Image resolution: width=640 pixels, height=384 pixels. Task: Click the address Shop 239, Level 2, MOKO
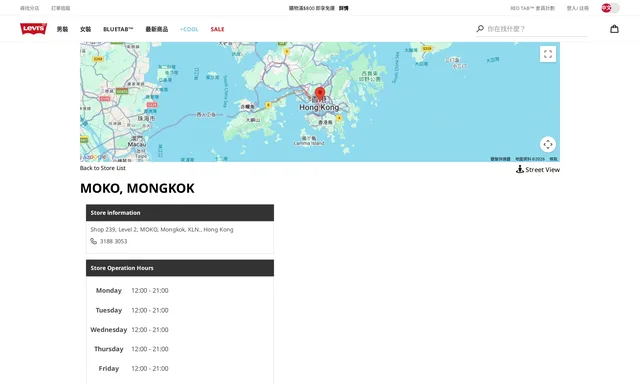point(162,229)
